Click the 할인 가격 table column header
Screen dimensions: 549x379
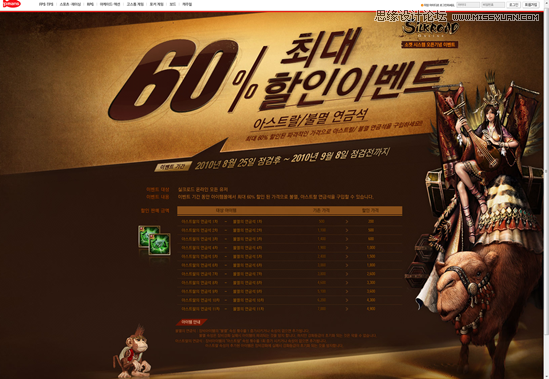coord(370,211)
